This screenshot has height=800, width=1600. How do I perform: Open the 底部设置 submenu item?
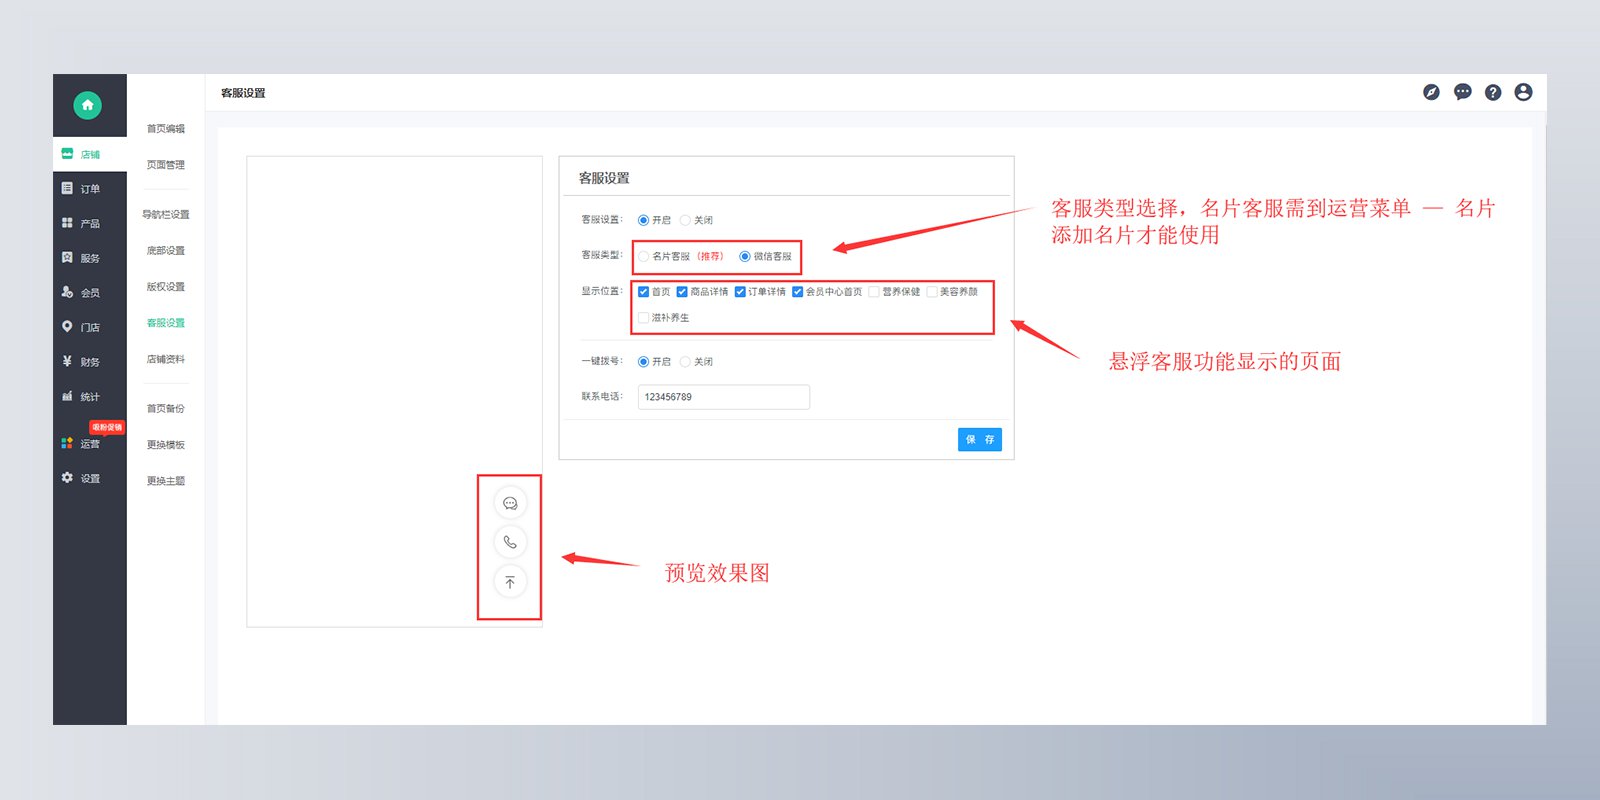(166, 251)
